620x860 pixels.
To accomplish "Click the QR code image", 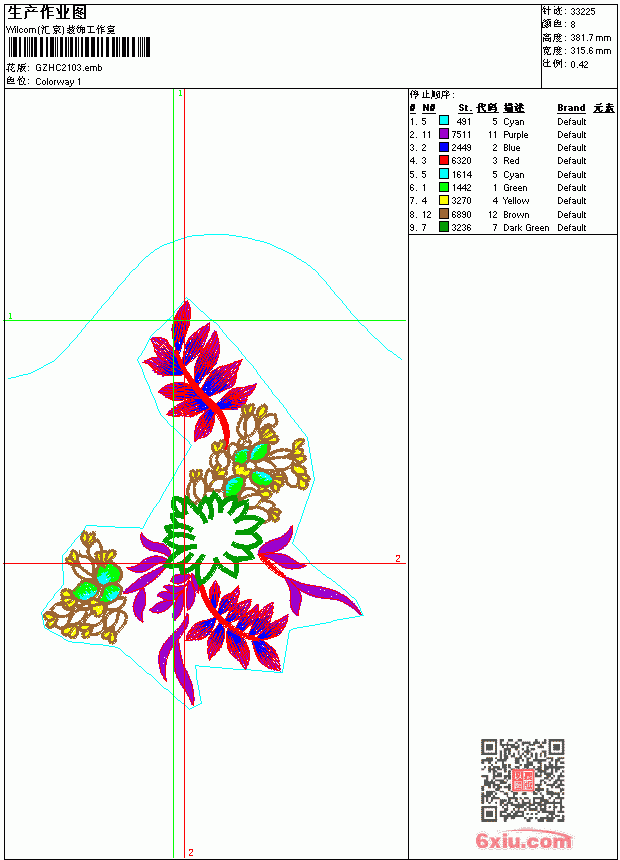I will [523, 780].
